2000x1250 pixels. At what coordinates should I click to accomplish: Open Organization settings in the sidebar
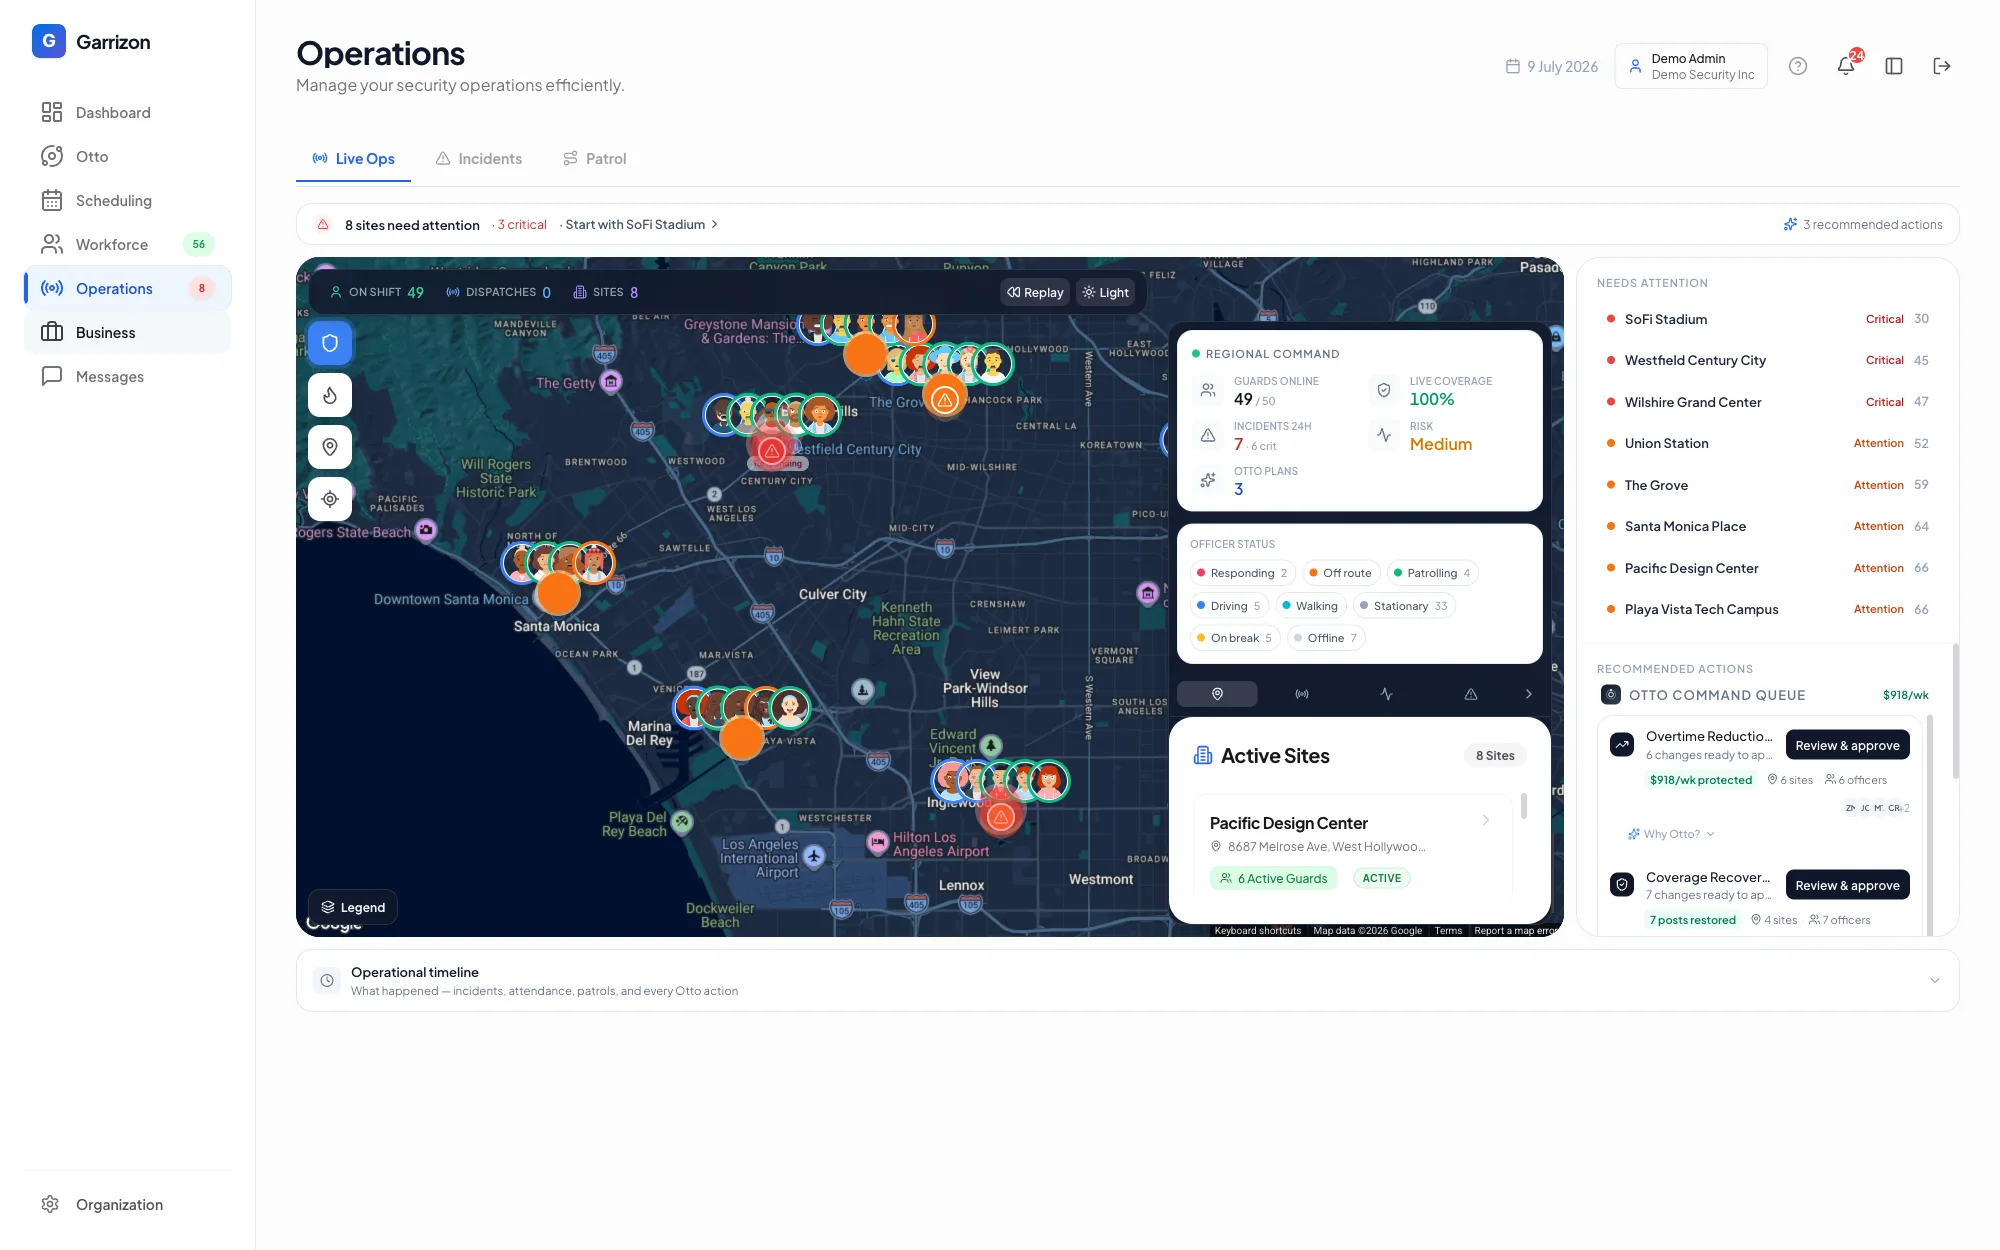point(128,1205)
